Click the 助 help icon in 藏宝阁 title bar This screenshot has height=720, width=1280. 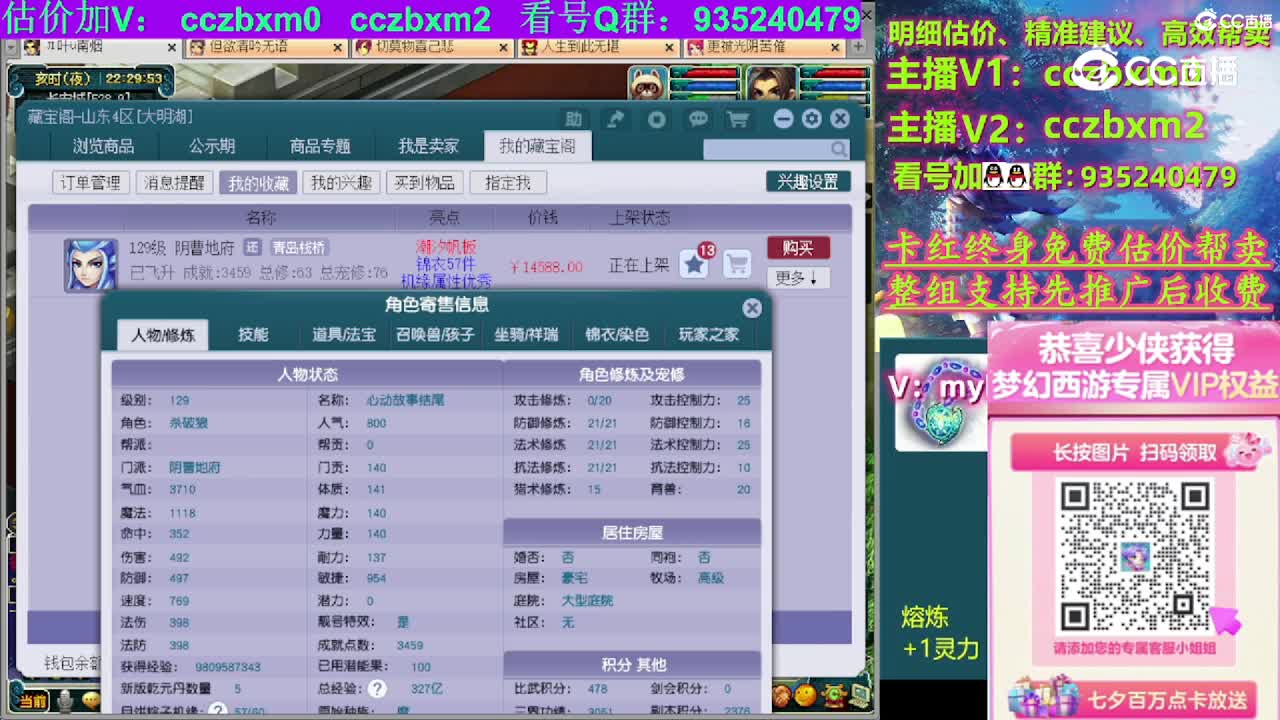click(573, 119)
